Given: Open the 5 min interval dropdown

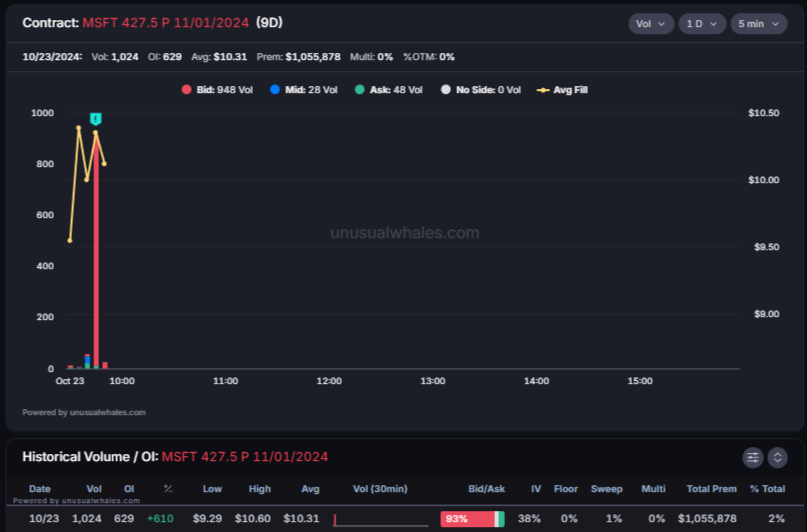Looking at the screenshot, I should 759,24.
